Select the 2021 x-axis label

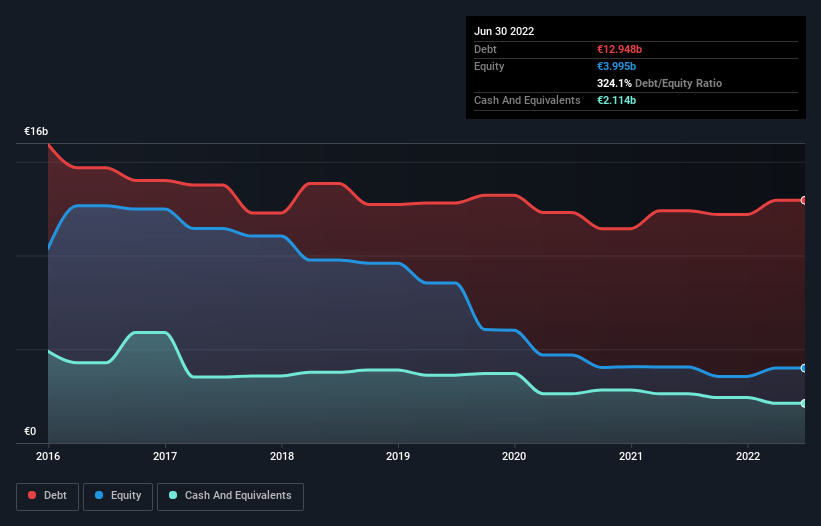coord(631,456)
